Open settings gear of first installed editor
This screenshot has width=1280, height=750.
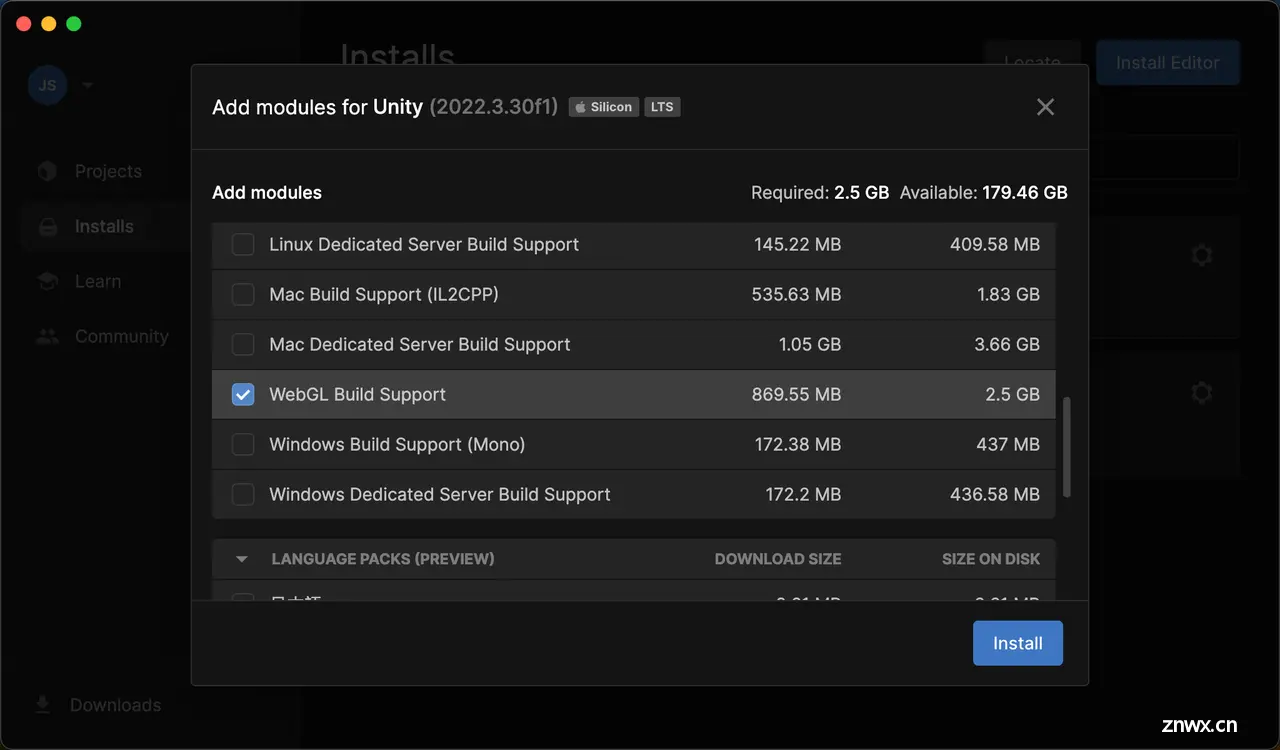point(1202,256)
